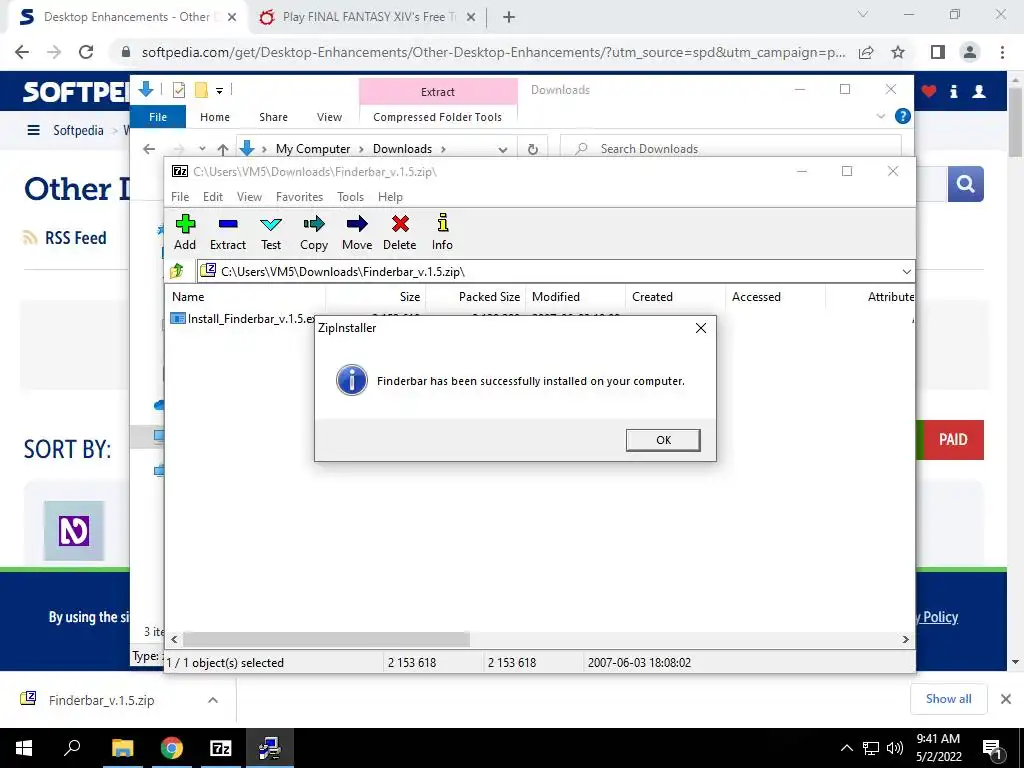Open Info in the 7-Zip toolbar

pyautogui.click(x=442, y=232)
